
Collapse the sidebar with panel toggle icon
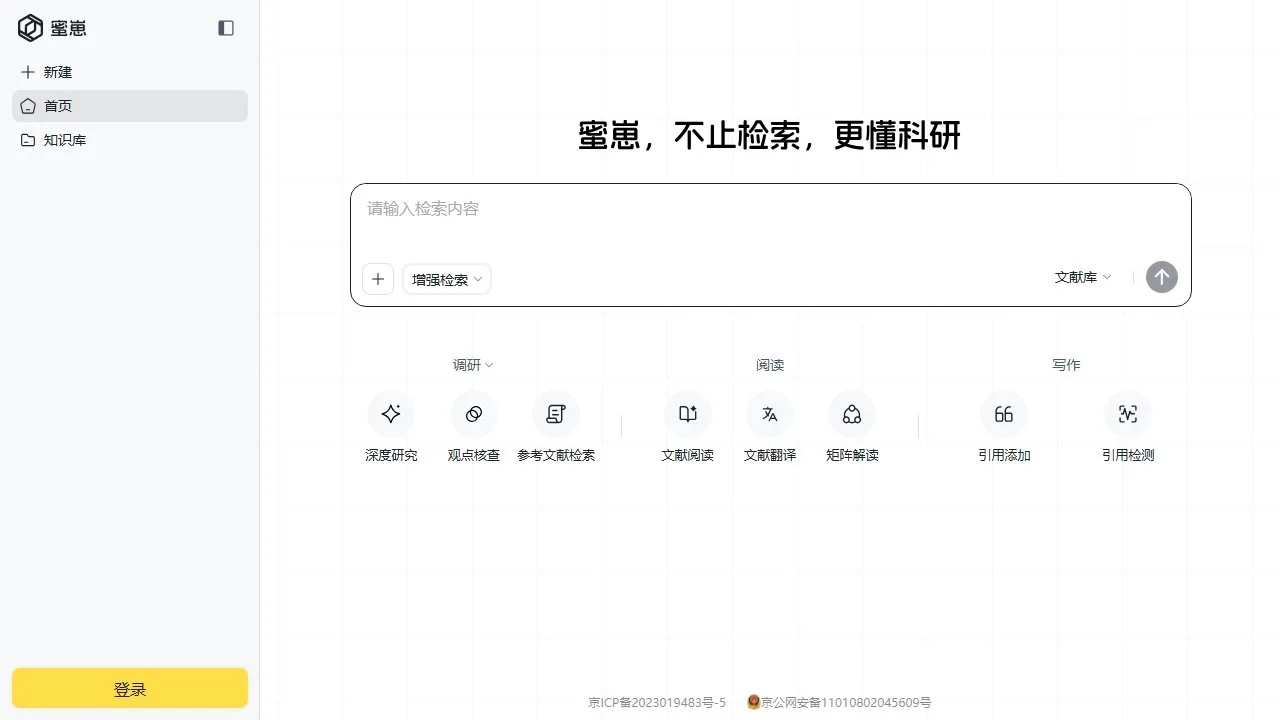pyautogui.click(x=226, y=28)
